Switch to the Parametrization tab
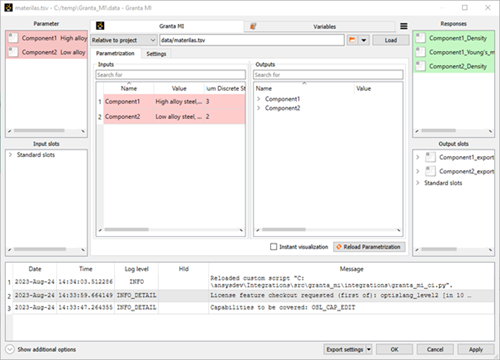Screen dimensions: 500x360 [115, 53]
